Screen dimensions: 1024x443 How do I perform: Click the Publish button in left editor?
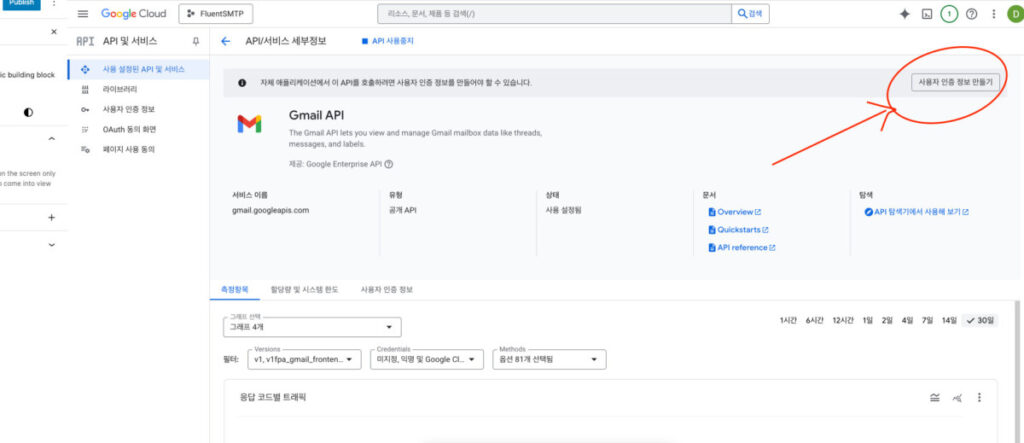click(x=21, y=3)
